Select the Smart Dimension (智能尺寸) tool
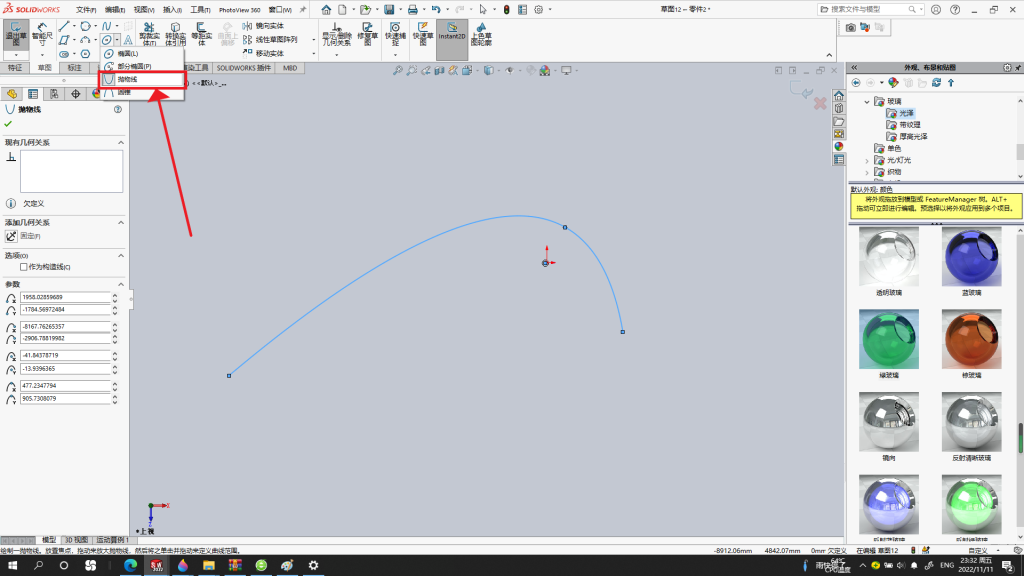 pyautogui.click(x=42, y=34)
